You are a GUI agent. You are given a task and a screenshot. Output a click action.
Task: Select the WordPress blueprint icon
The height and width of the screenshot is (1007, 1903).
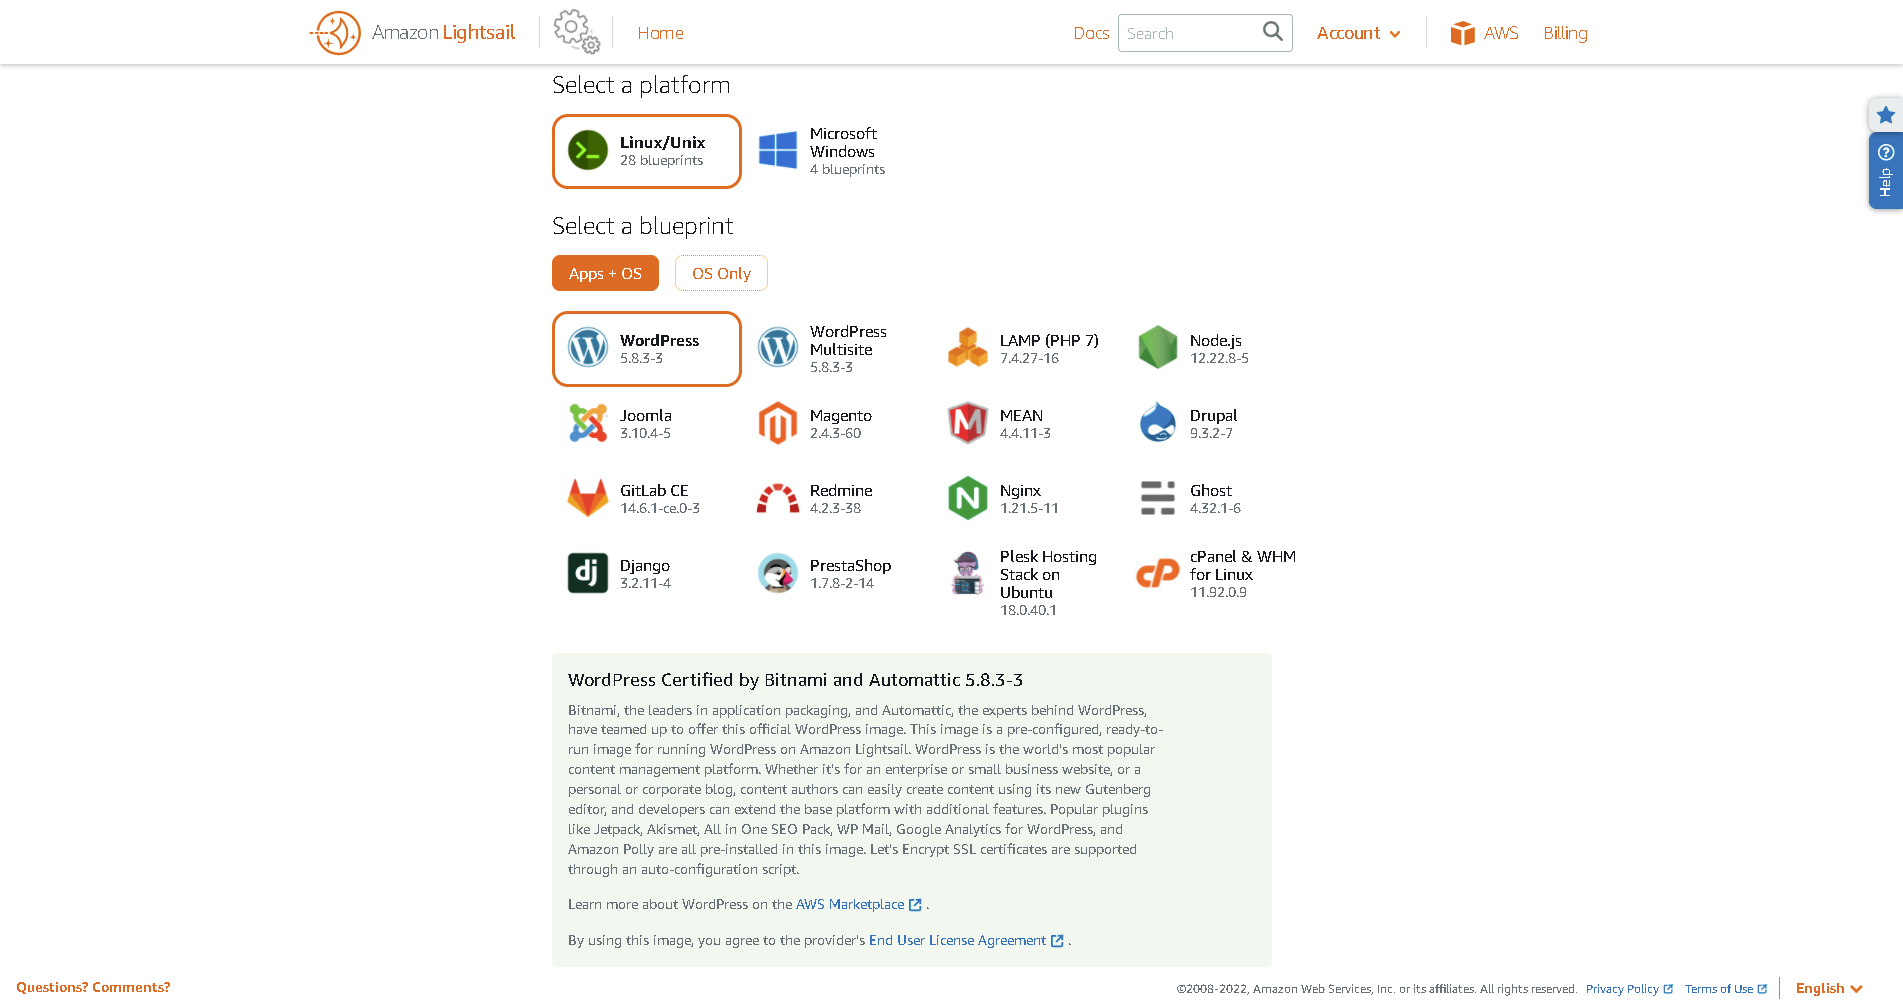pos(588,348)
